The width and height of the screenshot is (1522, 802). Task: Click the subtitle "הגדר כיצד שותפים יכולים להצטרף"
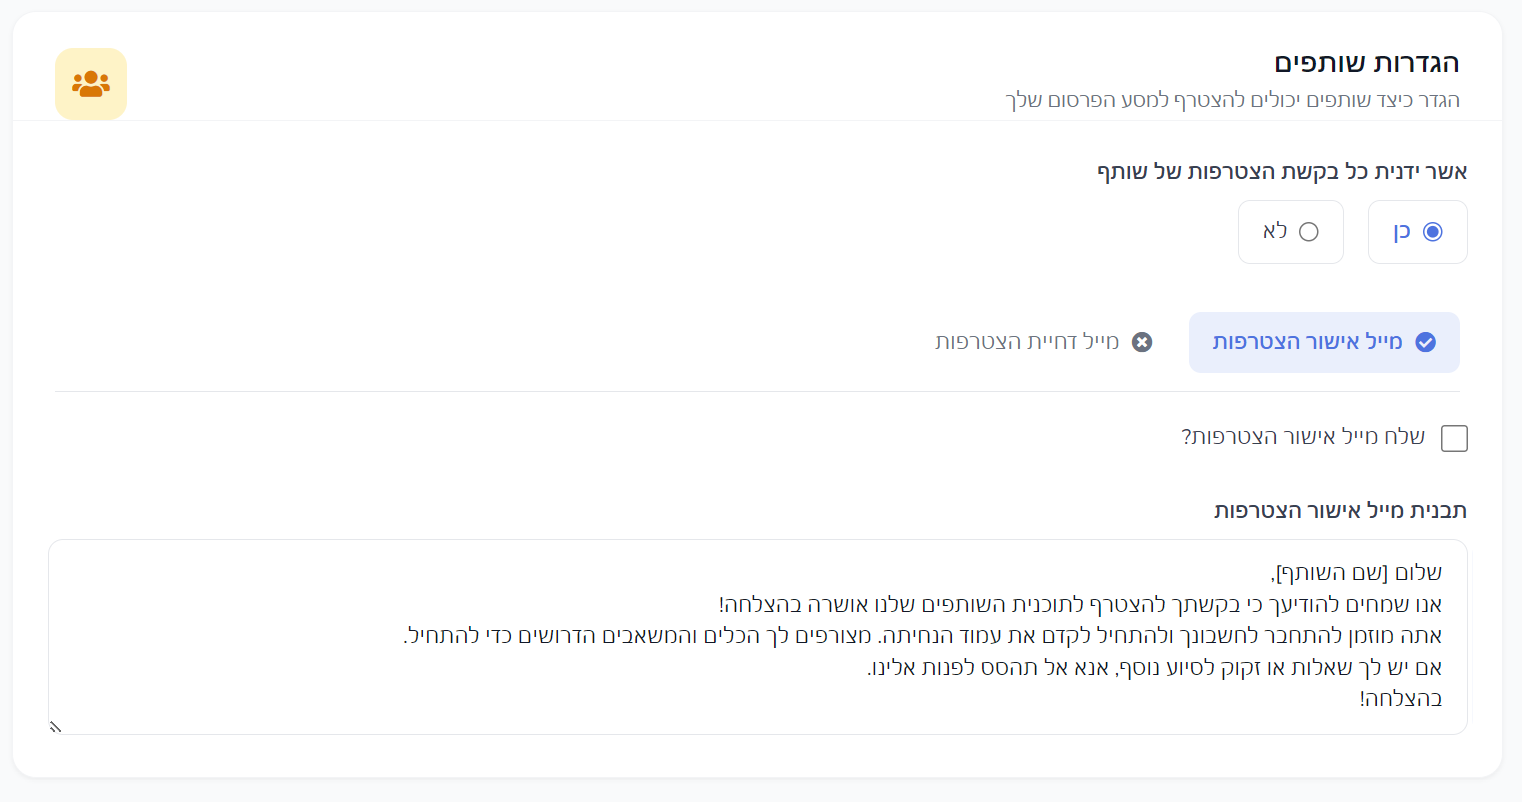tap(1232, 100)
